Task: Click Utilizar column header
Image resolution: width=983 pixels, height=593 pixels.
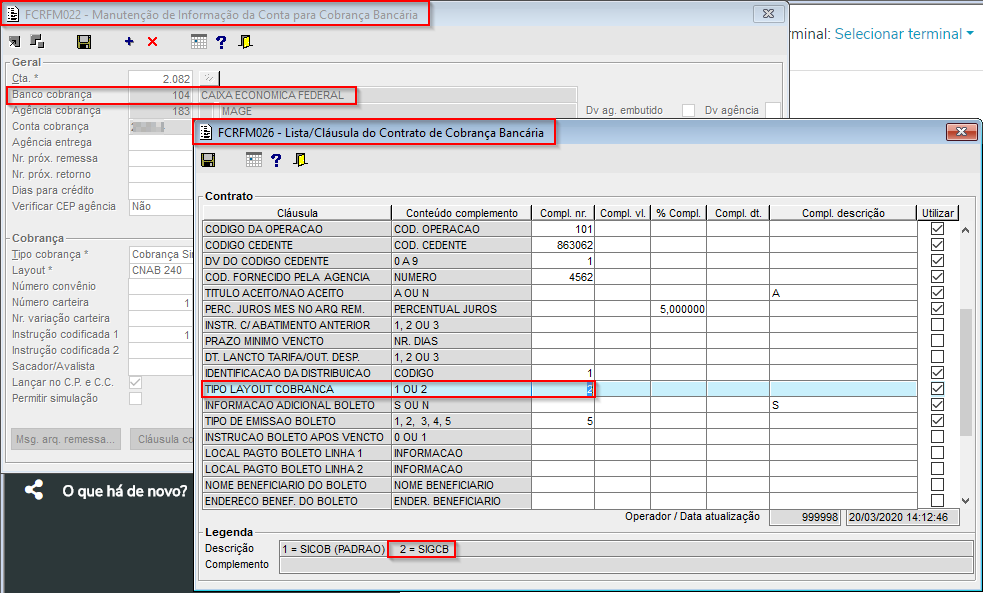Action: click(938, 213)
